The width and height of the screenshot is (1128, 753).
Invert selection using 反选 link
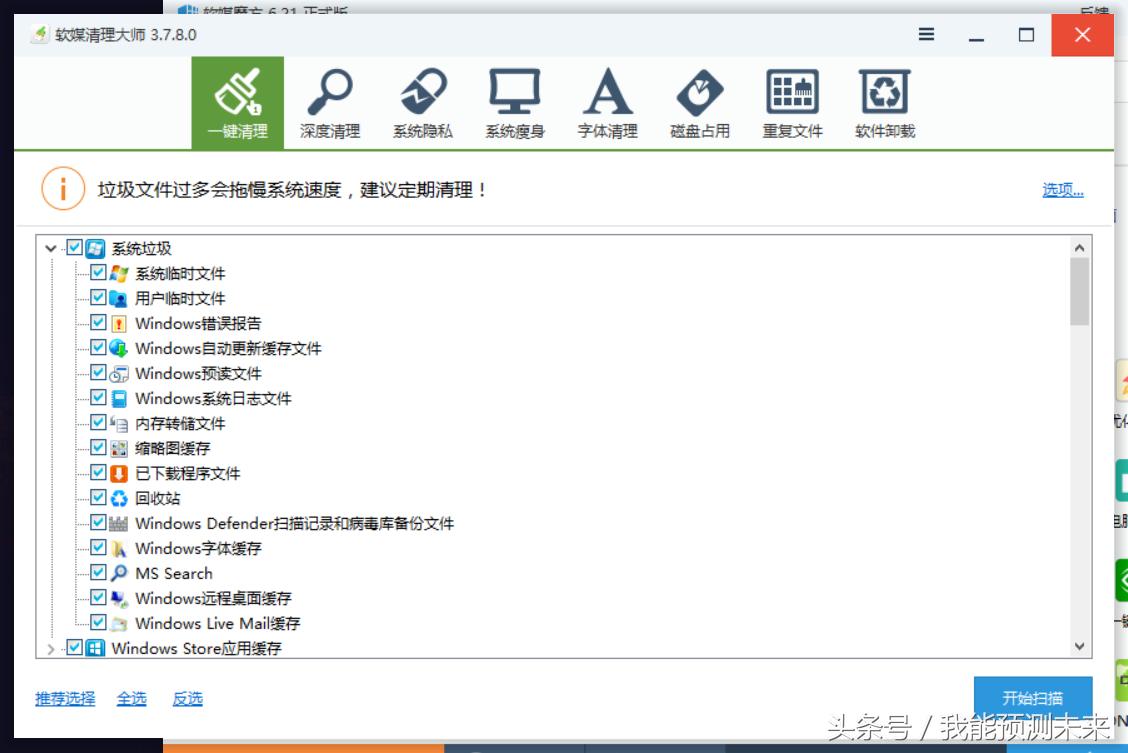[188, 698]
